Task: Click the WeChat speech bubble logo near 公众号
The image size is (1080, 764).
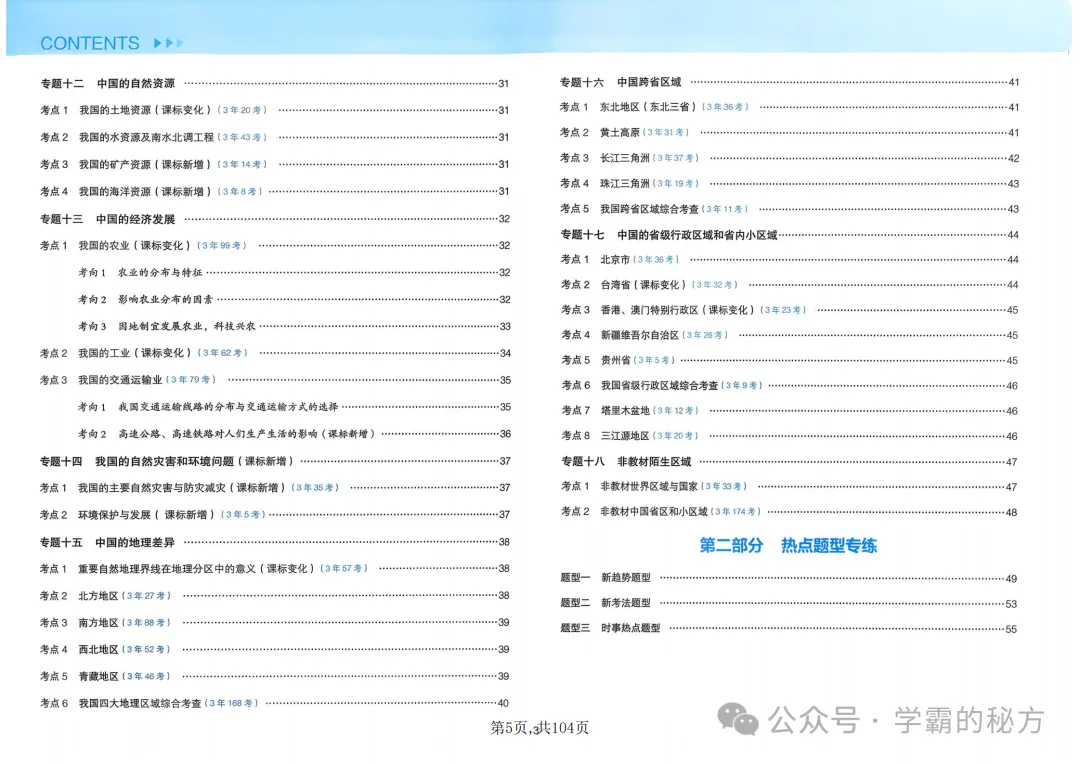Action: coord(741,718)
